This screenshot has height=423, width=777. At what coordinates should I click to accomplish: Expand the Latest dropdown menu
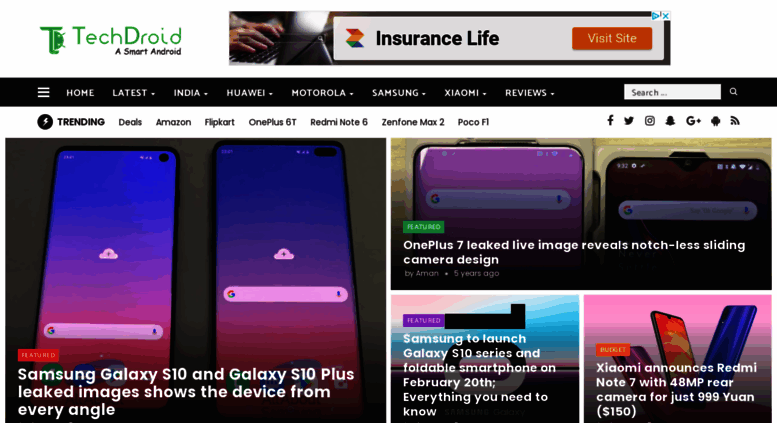click(x=133, y=93)
